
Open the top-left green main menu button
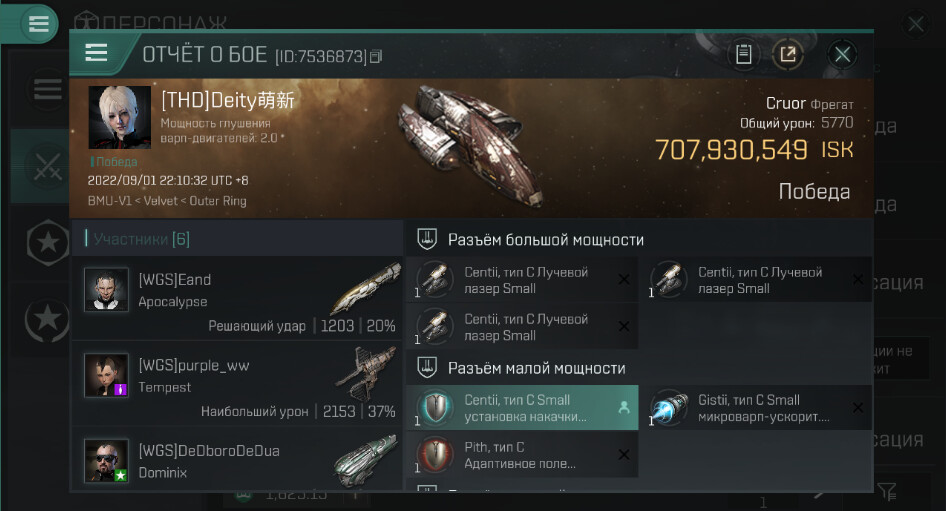coord(39,24)
